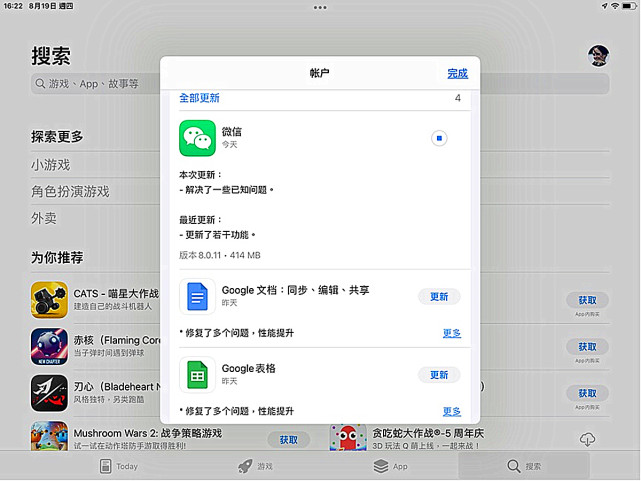Screen dimensions: 641x481
Task: Focus the 游戏、App、故事等 search field
Action: point(320,84)
